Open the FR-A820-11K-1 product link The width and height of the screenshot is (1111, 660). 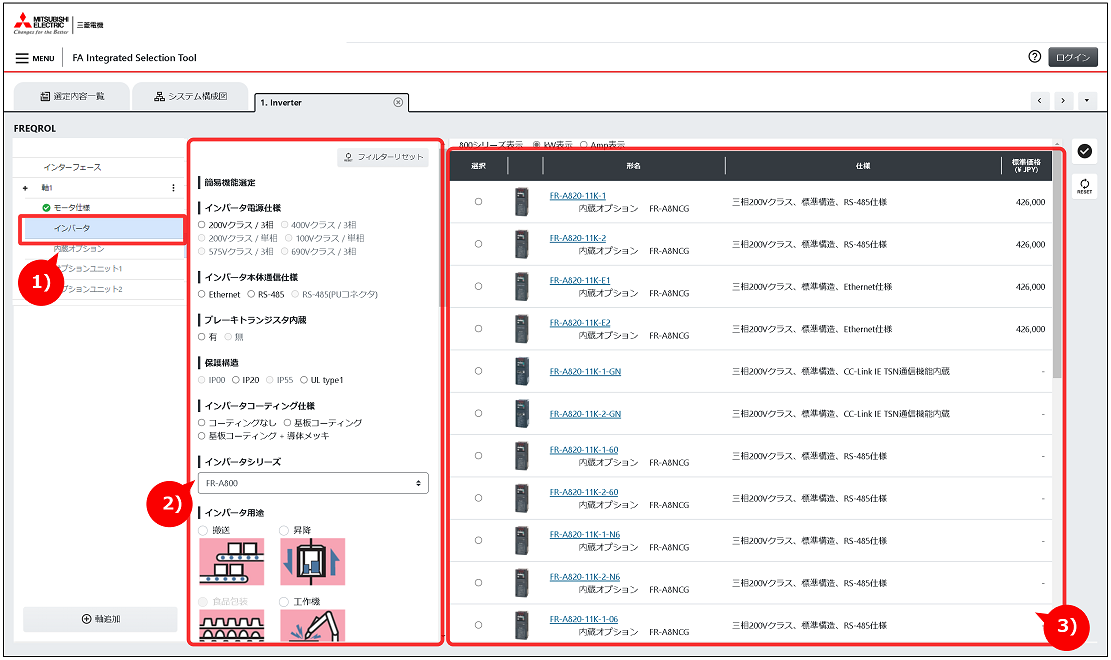577,196
